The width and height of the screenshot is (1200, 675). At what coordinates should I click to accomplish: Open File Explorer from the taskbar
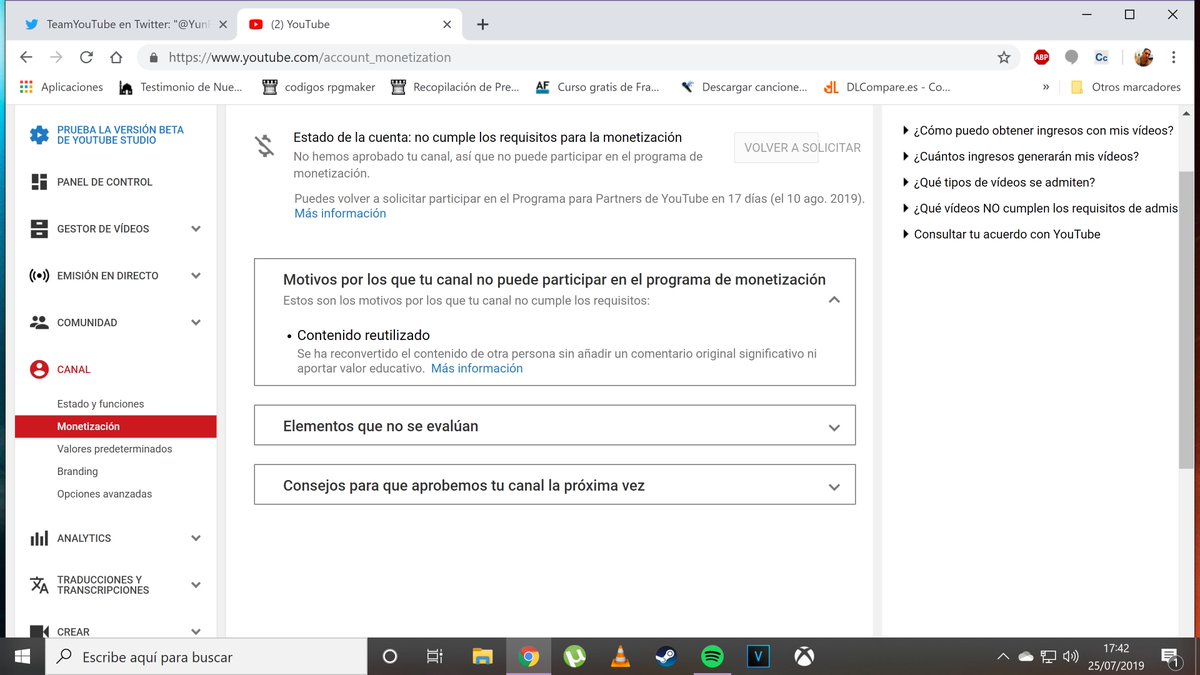pyautogui.click(x=482, y=657)
